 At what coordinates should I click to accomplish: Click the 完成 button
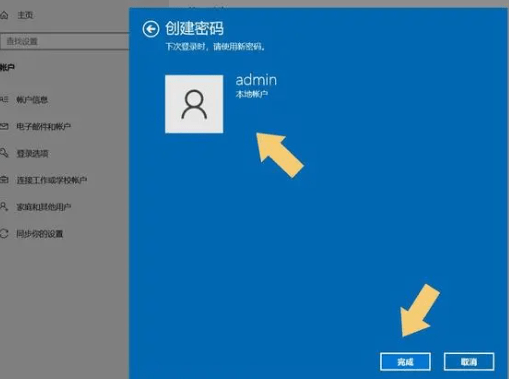pyautogui.click(x=405, y=362)
